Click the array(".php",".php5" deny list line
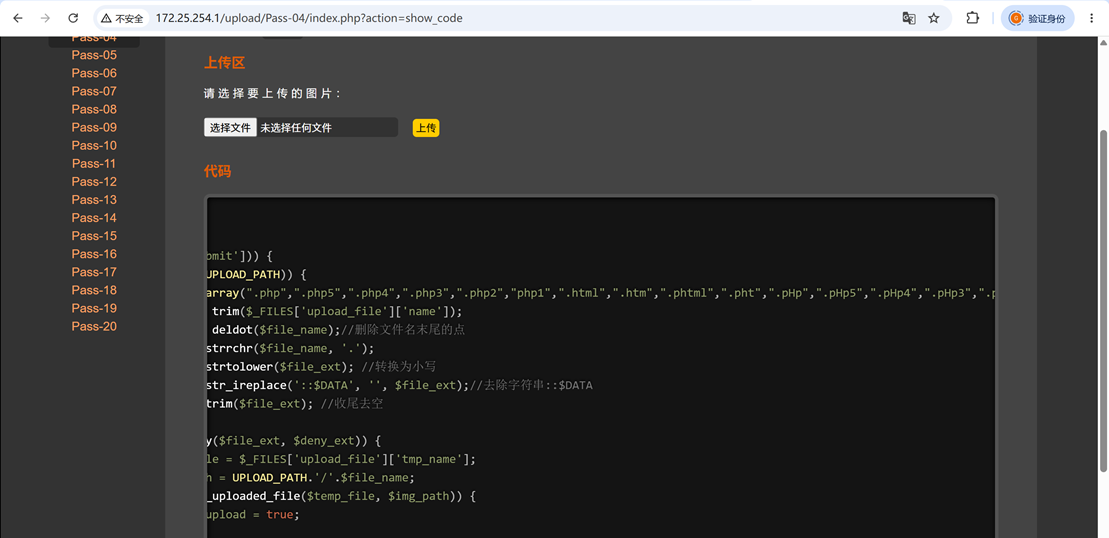The height and width of the screenshot is (538, 1109). (x=600, y=293)
